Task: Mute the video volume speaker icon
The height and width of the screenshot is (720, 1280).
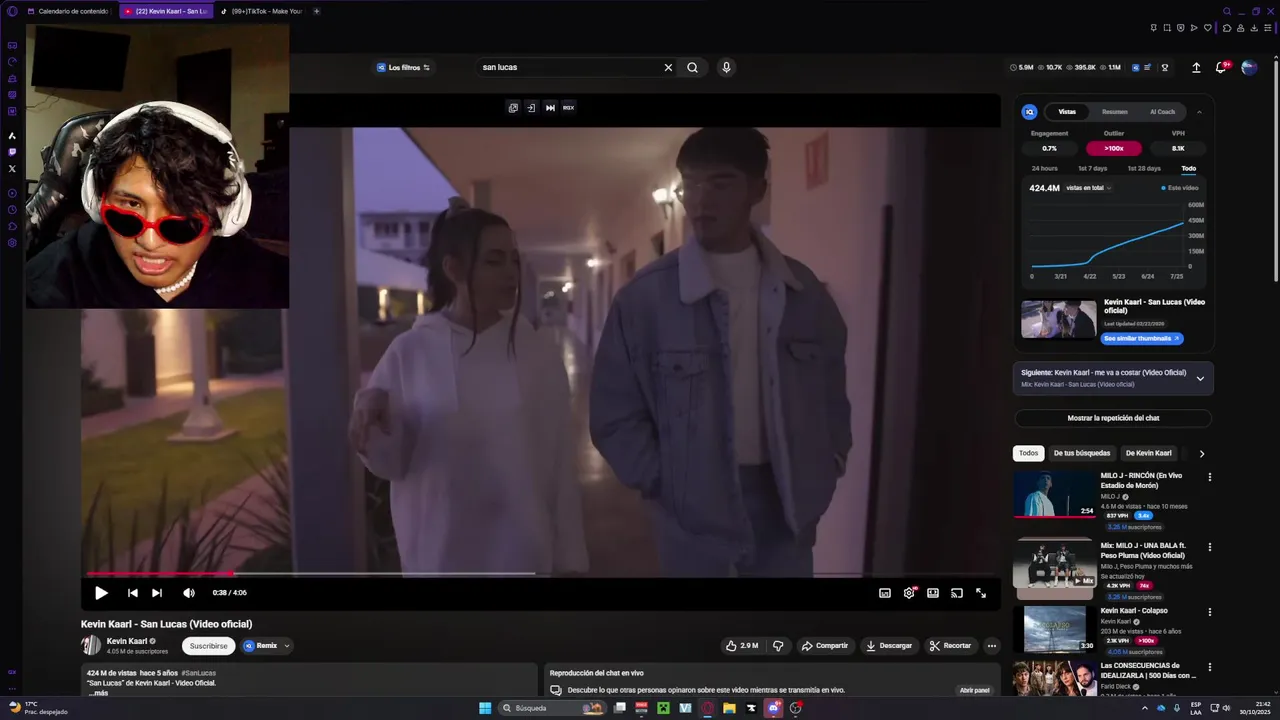Action: point(188,593)
